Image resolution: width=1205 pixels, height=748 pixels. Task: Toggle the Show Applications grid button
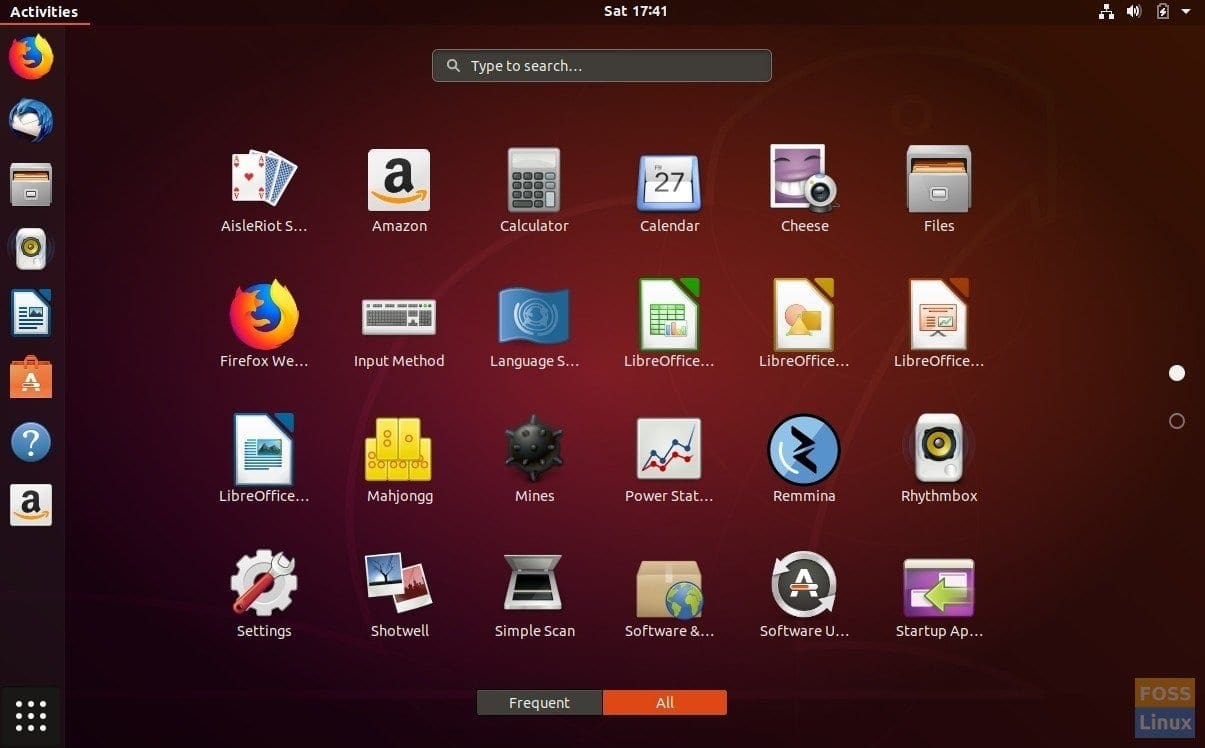31,716
